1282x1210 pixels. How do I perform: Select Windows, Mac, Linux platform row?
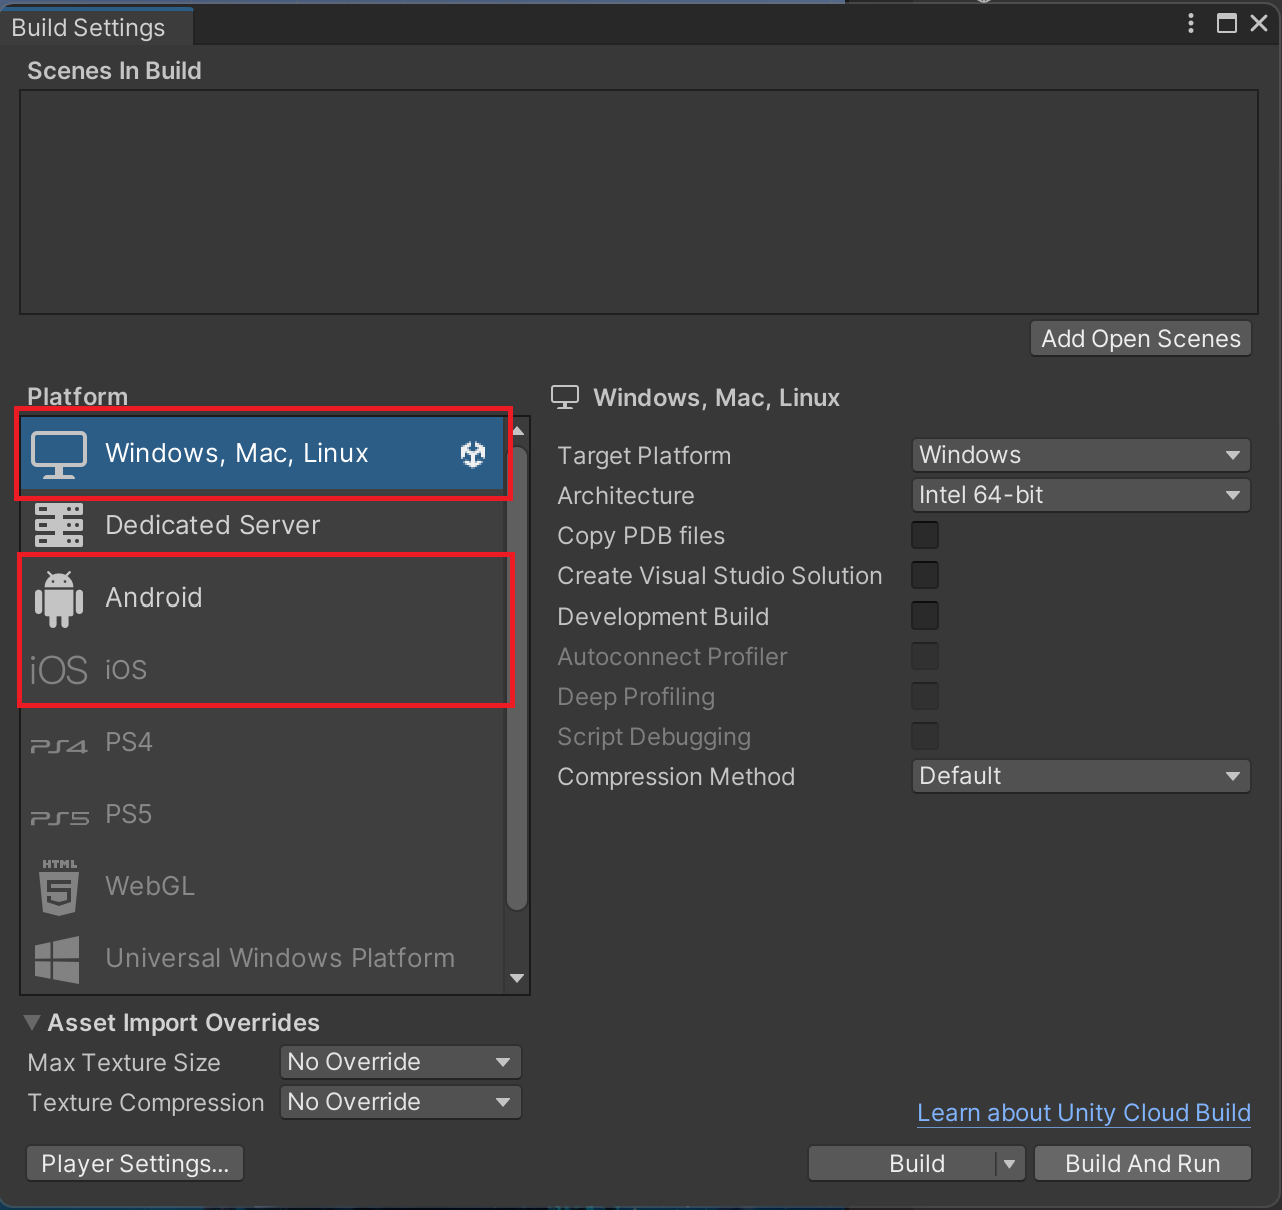point(263,453)
